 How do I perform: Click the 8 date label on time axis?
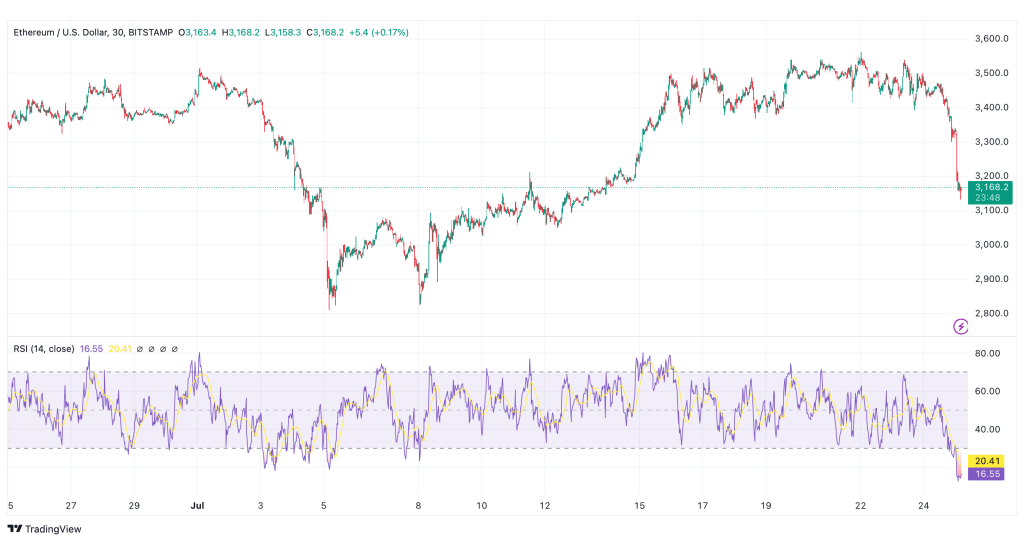click(x=419, y=505)
